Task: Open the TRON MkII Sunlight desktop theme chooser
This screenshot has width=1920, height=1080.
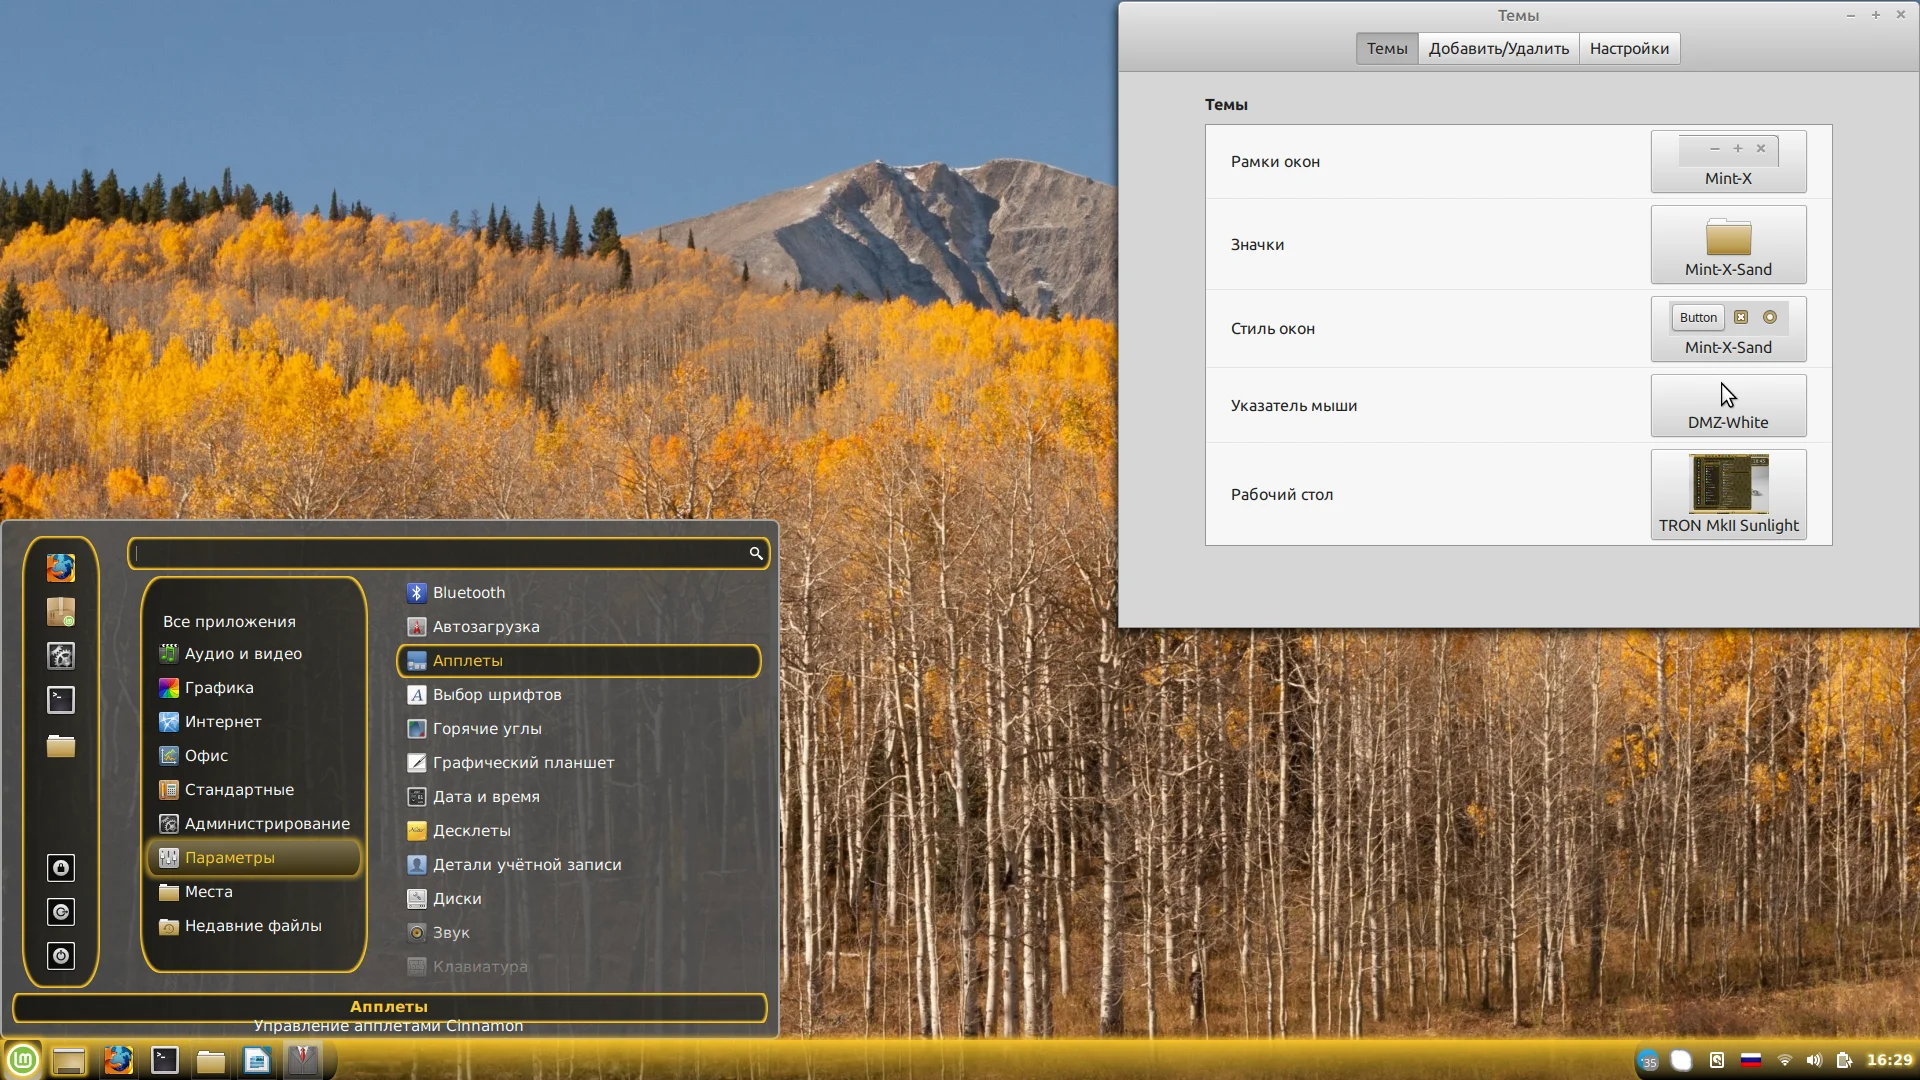Action: coord(1728,494)
